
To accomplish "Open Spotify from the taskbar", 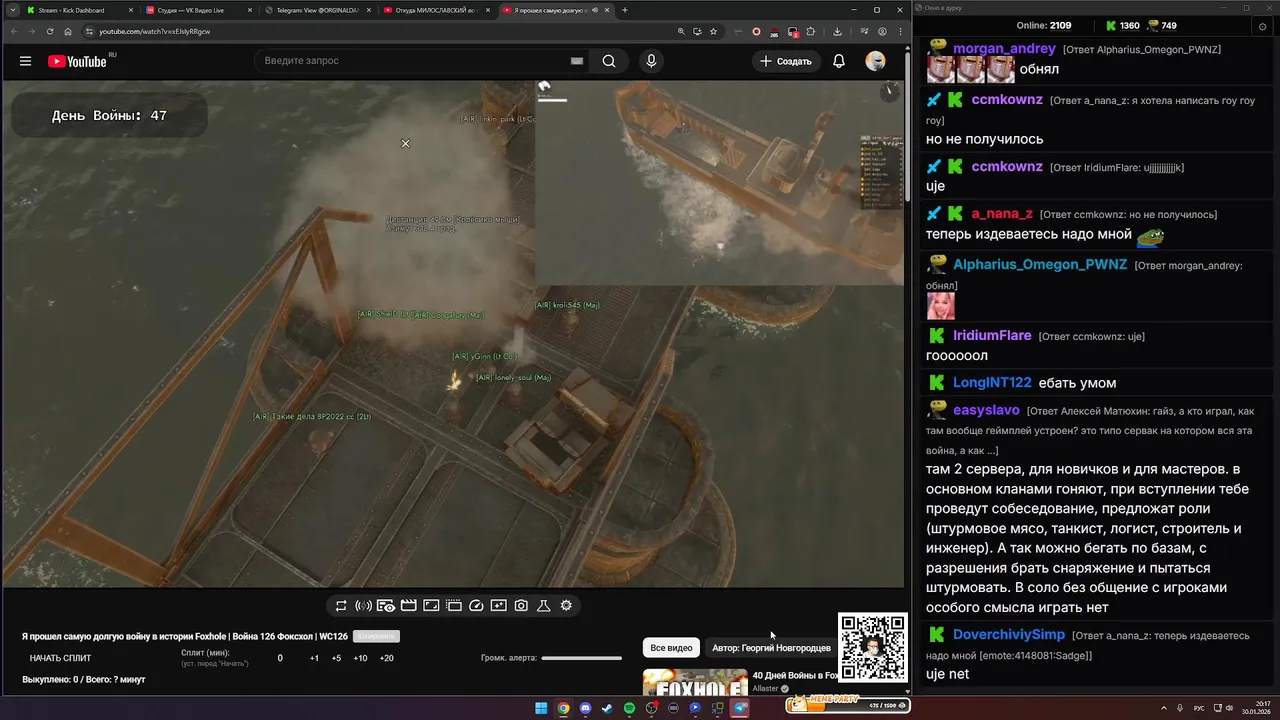I will [x=629, y=708].
